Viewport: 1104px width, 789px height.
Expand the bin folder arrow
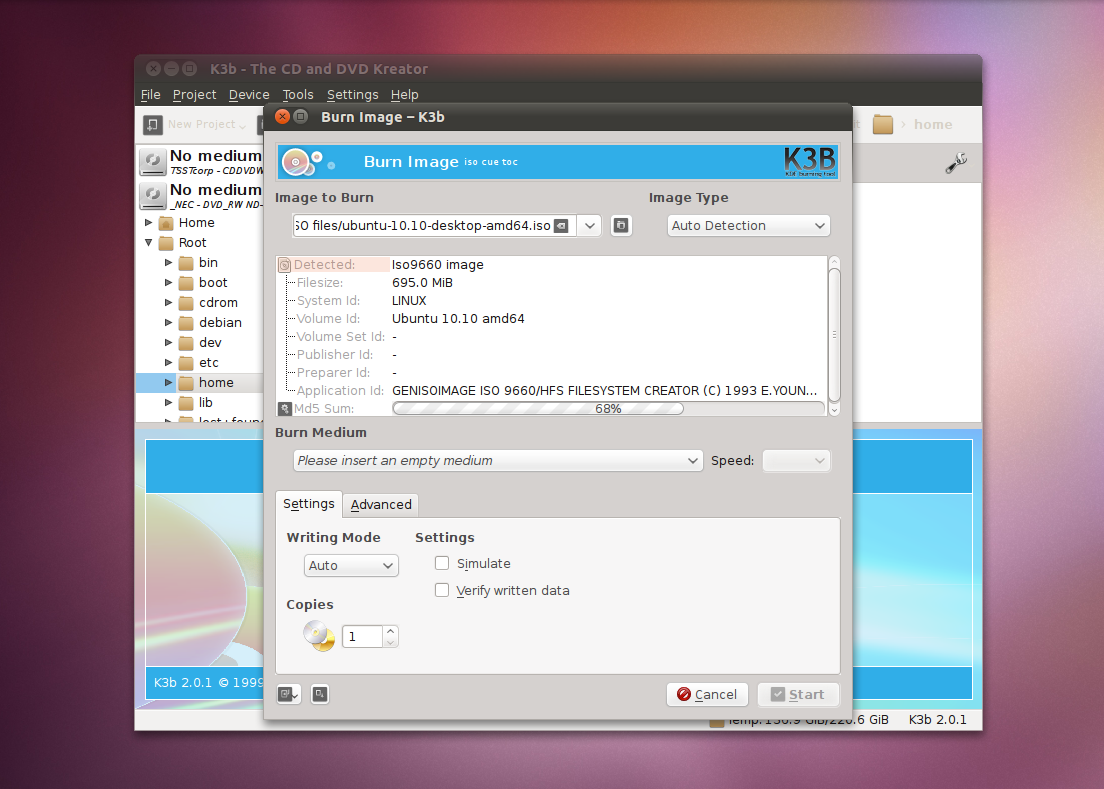tap(168, 263)
